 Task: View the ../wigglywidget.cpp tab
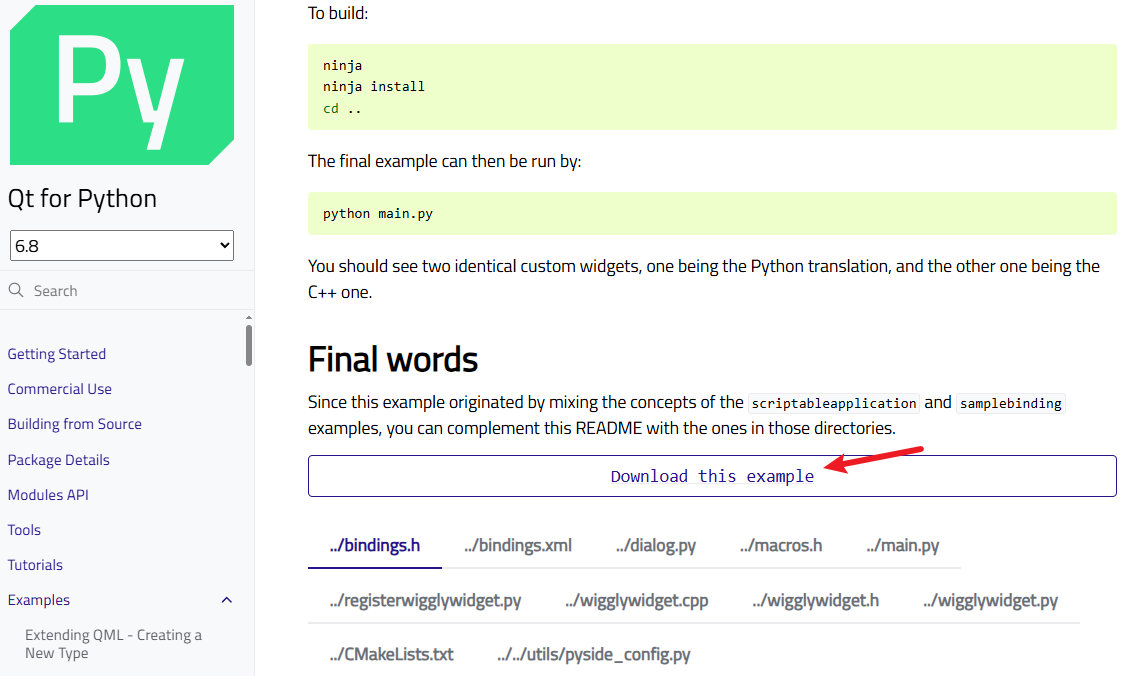pyautogui.click(x=636, y=600)
